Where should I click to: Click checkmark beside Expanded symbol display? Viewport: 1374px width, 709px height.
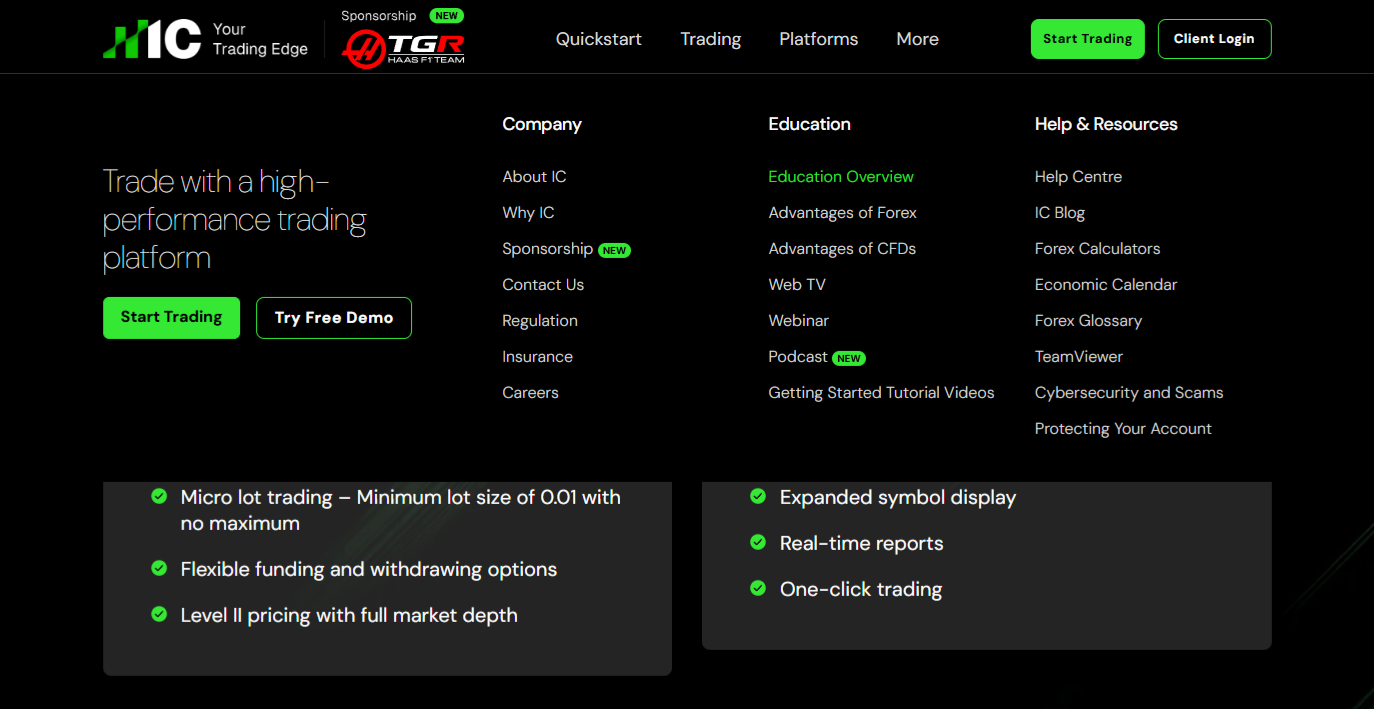(758, 496)
